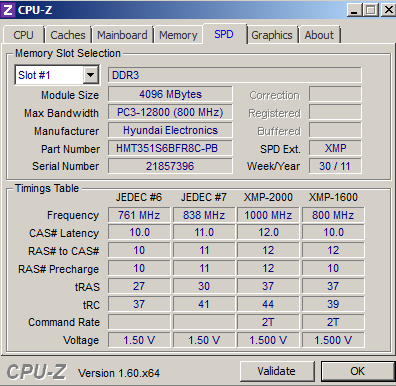Close the CPU-Z window
The height and width of the screenshot is (386, 396).
pos(388,10)
